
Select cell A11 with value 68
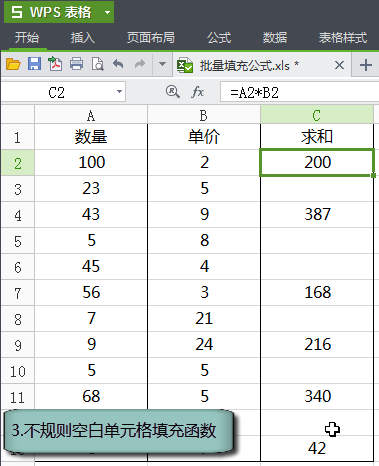pos(91,397)
